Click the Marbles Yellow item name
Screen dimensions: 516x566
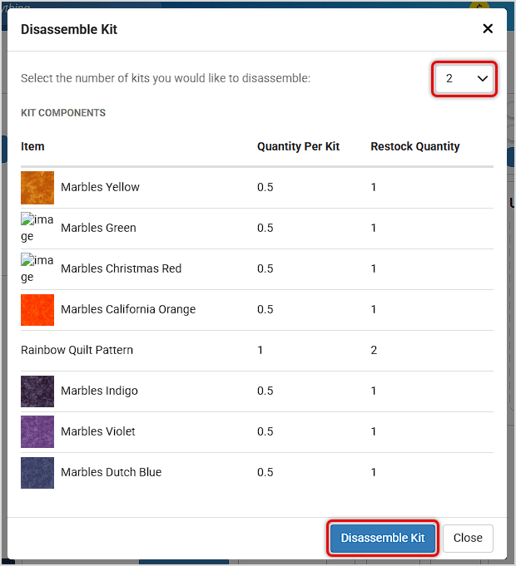[100, 187]
